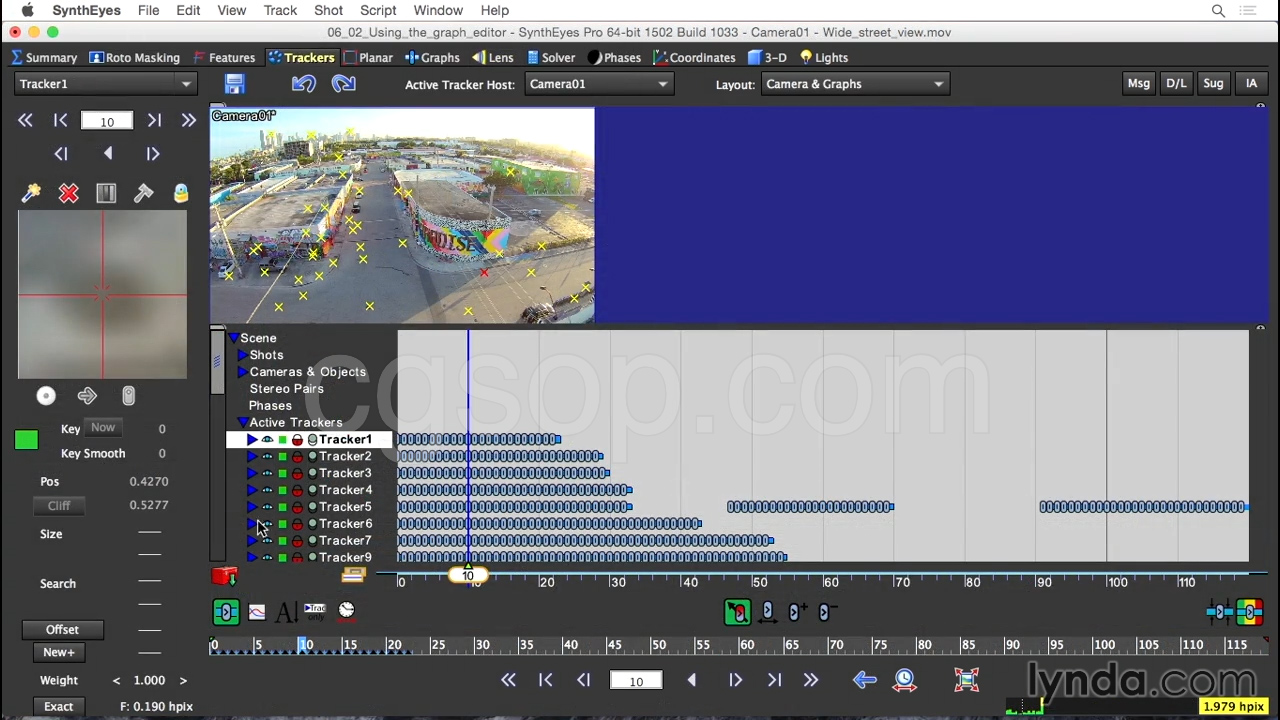Click the frame 10 marker on graph ruler
1280x720 pixels.
[468, 575]
